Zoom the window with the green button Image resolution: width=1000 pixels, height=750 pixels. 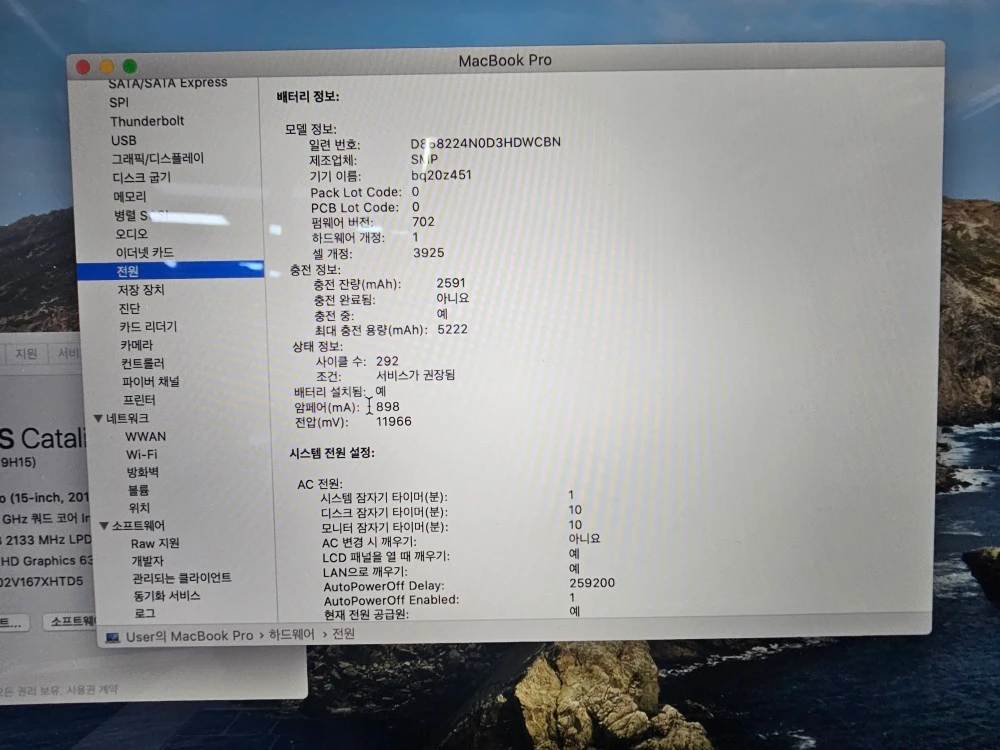click(x=130, y=66)
